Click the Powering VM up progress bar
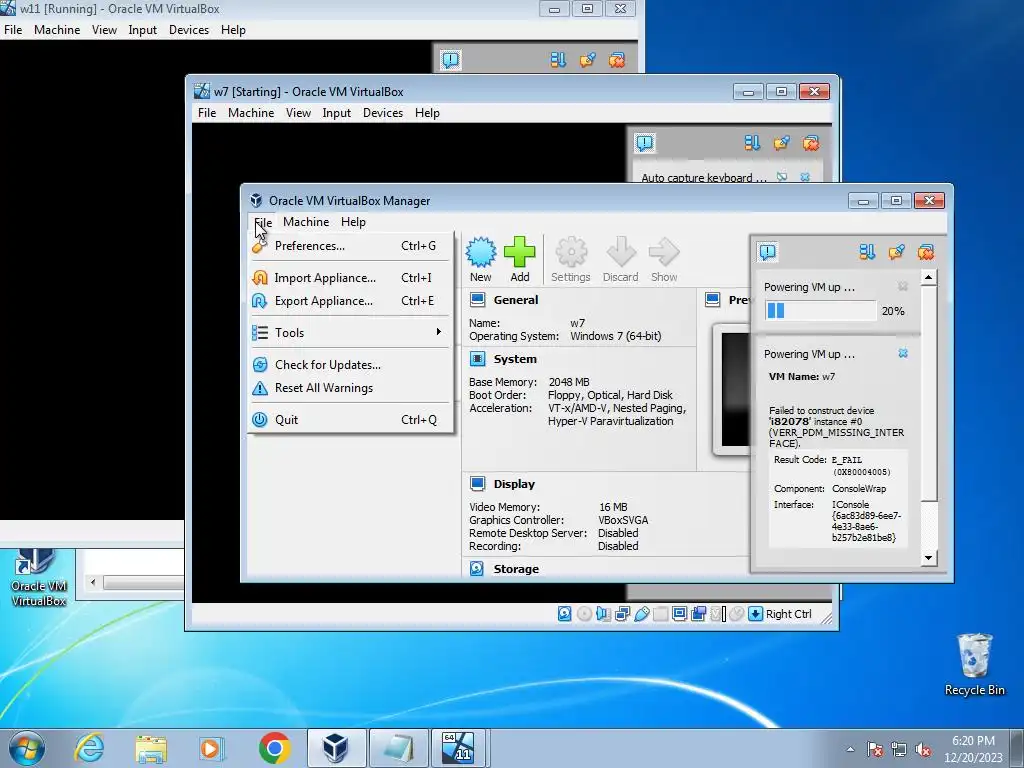This screenshot has width=1024, height=768. click(x=820, y=310)
